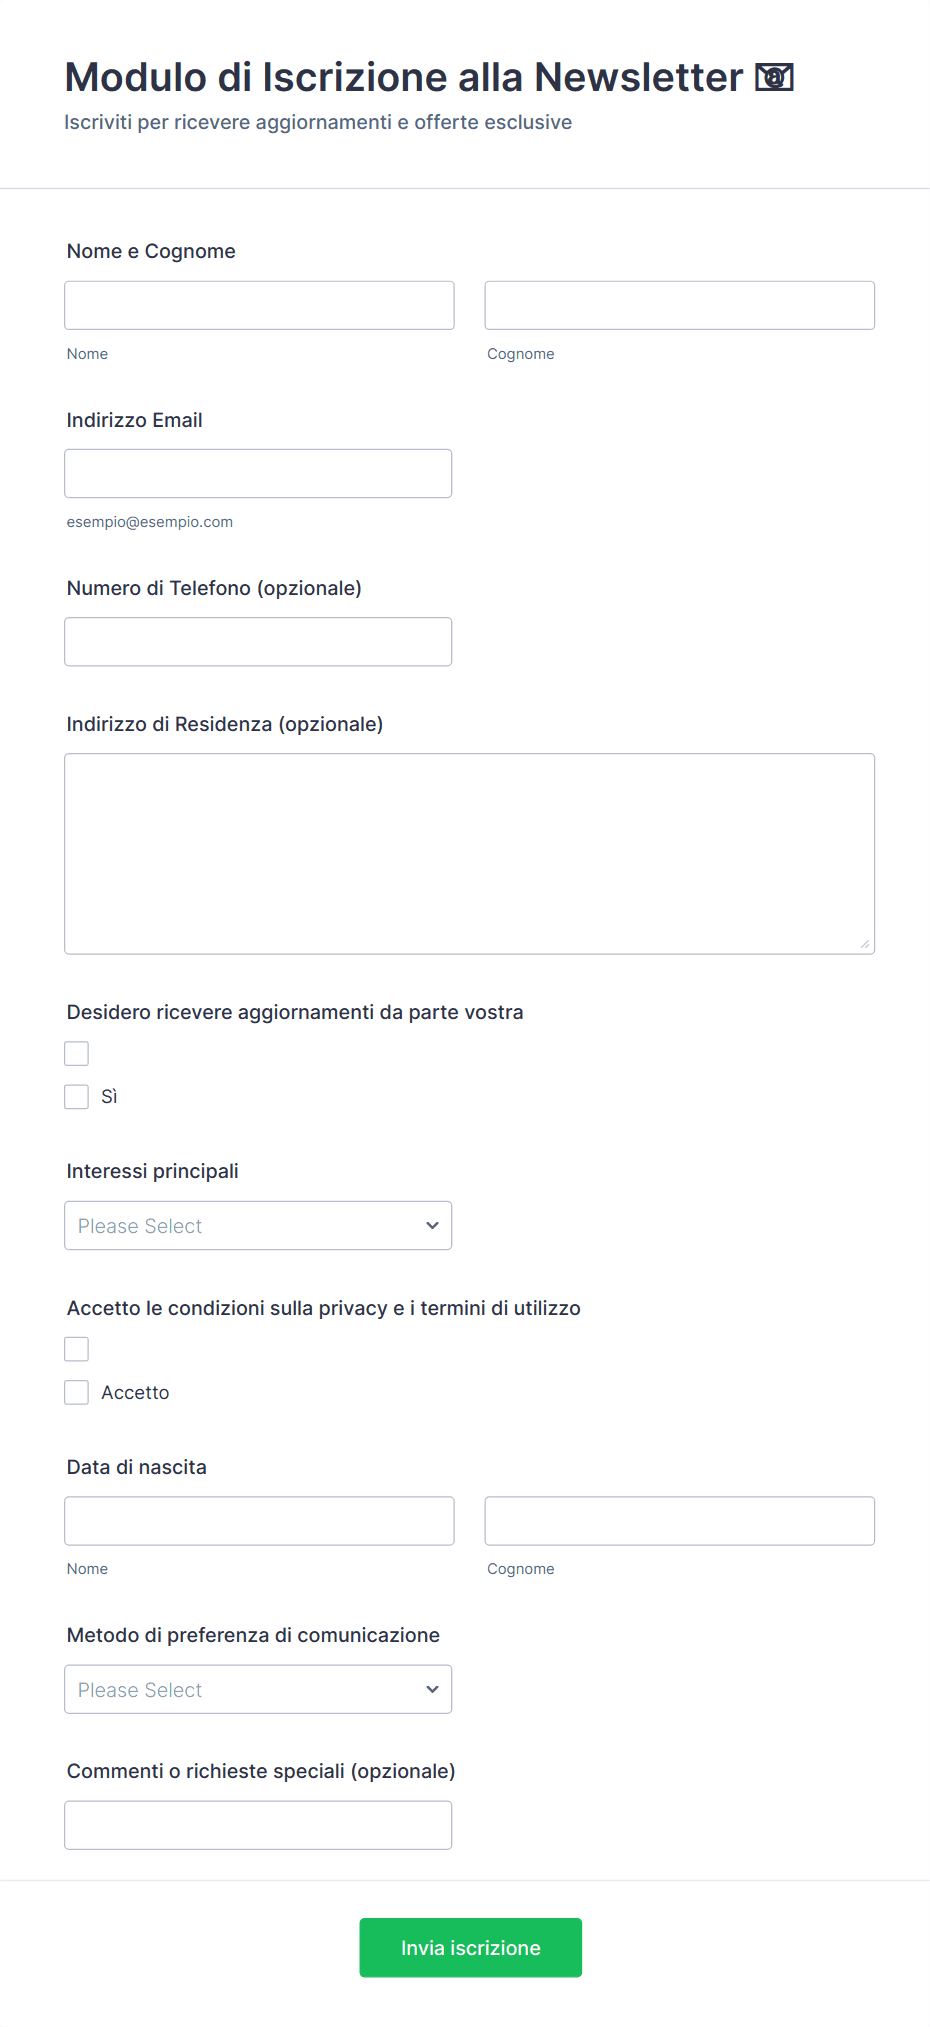Check the Accetto checkbox

pos(77,1392)
